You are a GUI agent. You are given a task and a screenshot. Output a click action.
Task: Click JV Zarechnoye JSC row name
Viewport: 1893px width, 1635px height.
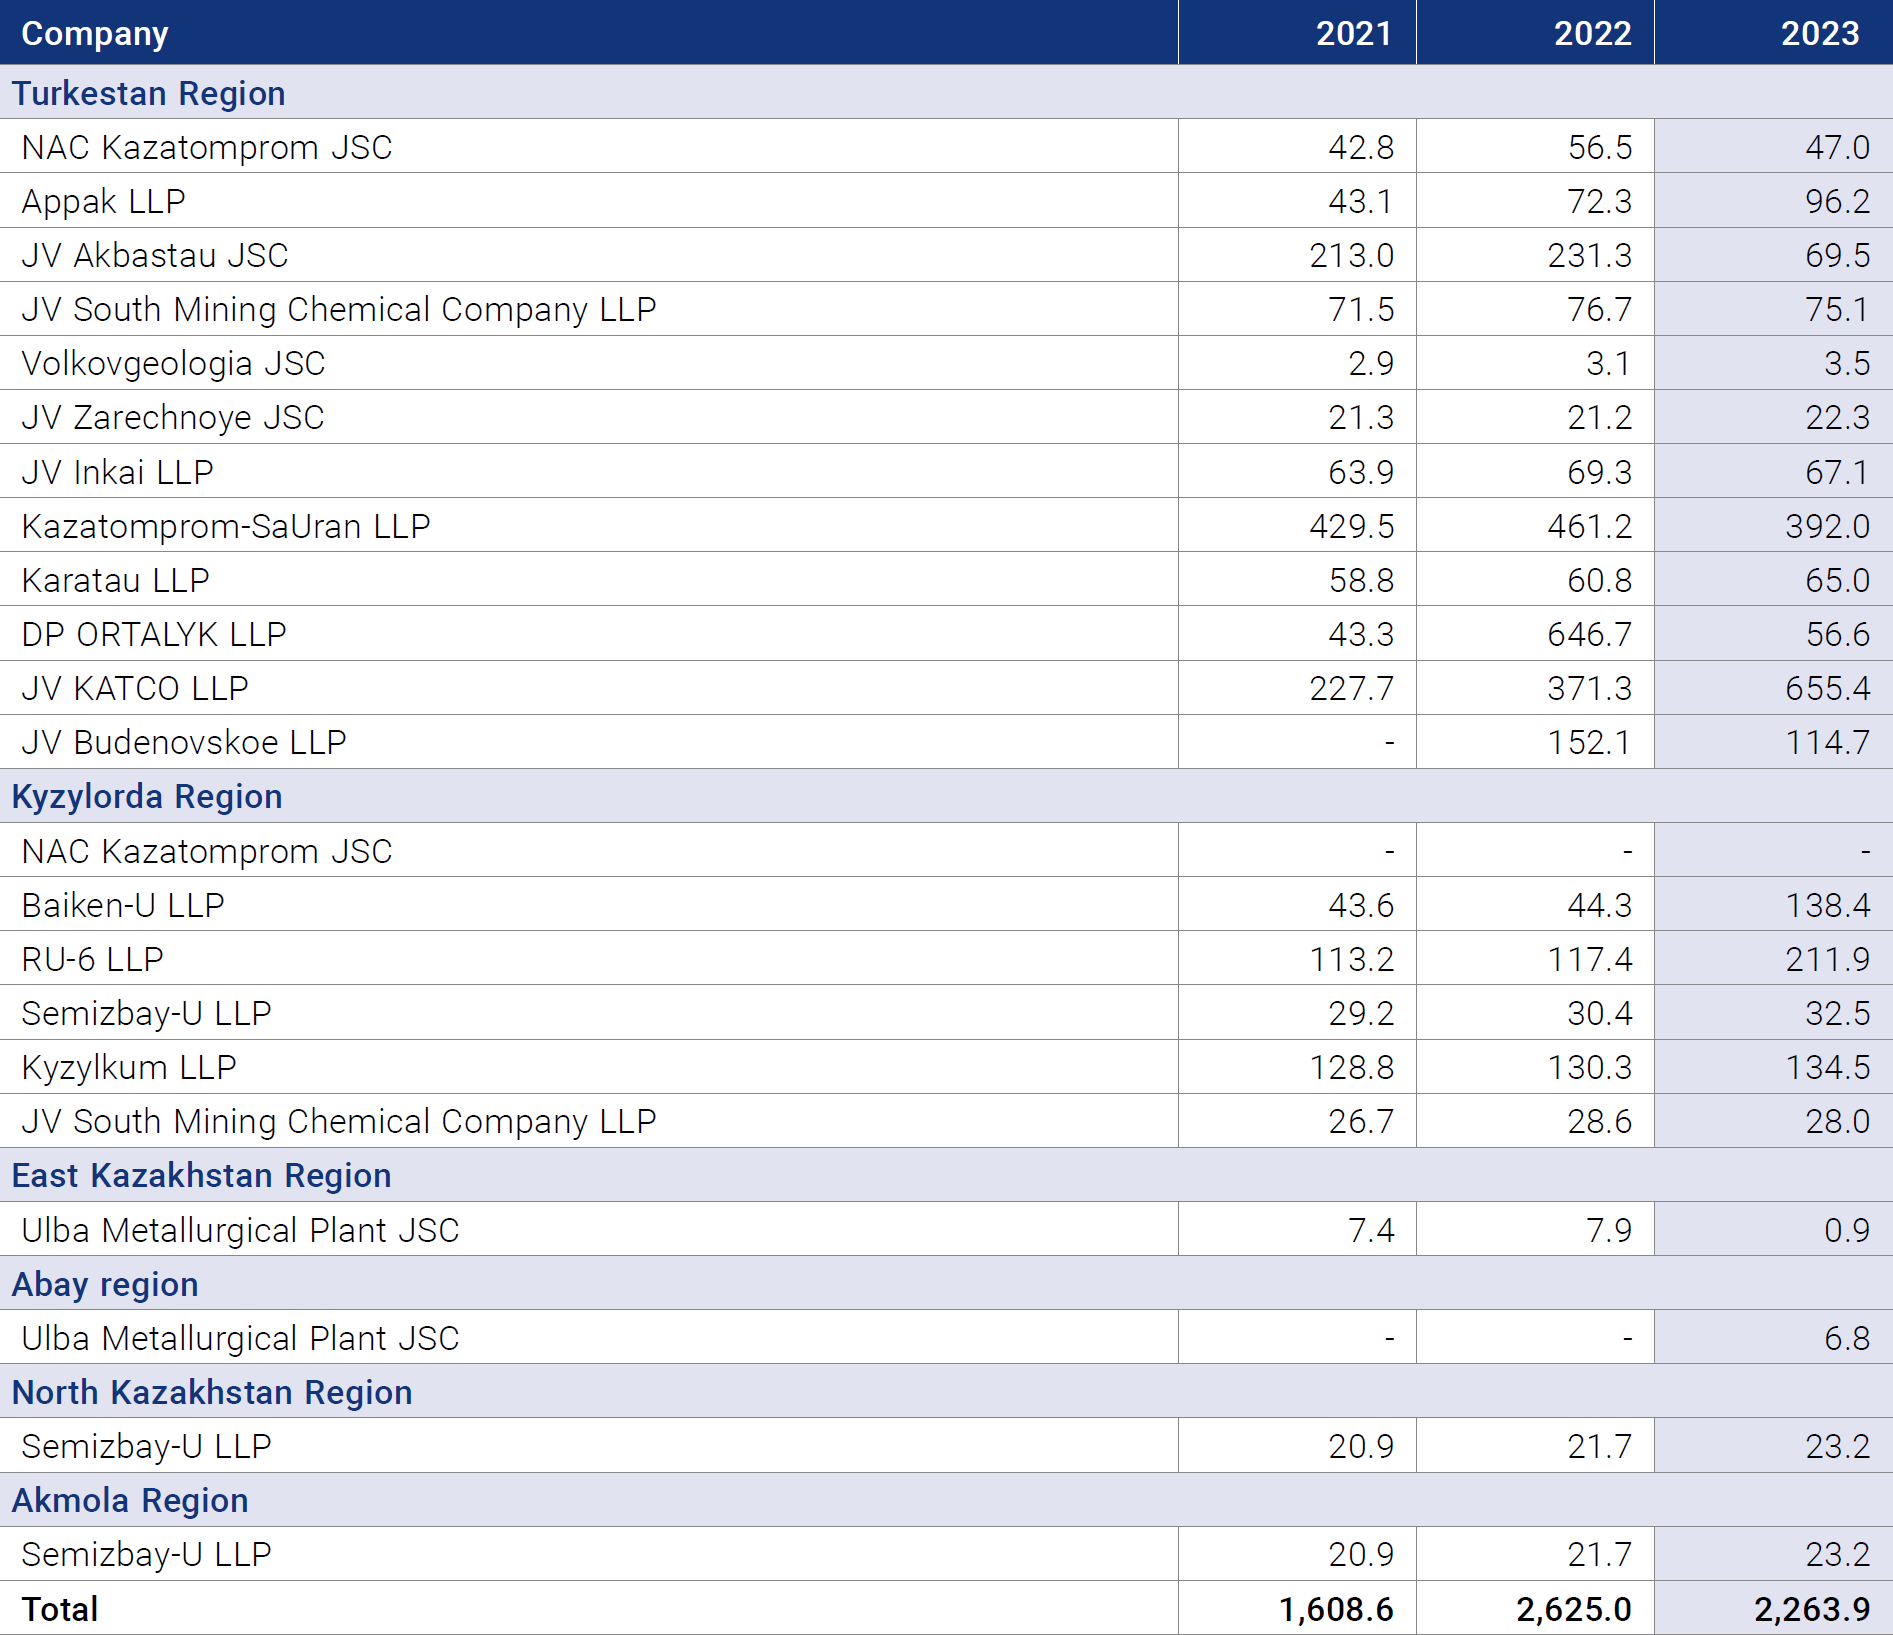coord(173,417)
